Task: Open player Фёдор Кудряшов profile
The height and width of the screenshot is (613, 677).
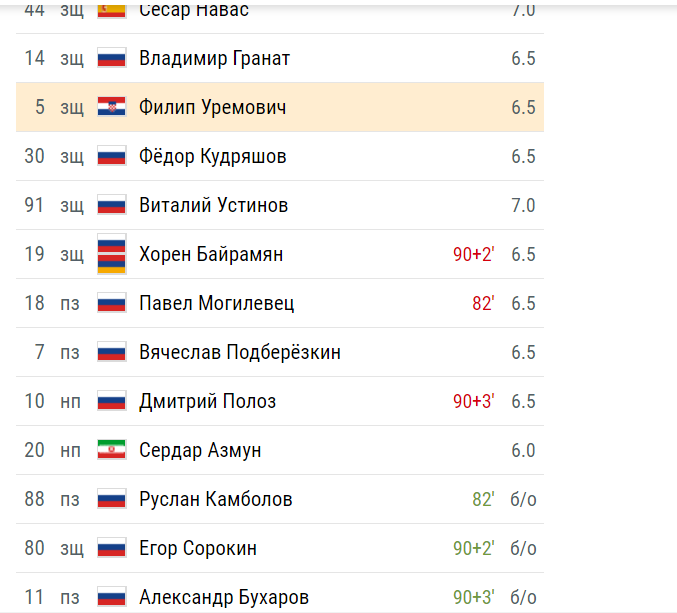Action: click(212, 156)
